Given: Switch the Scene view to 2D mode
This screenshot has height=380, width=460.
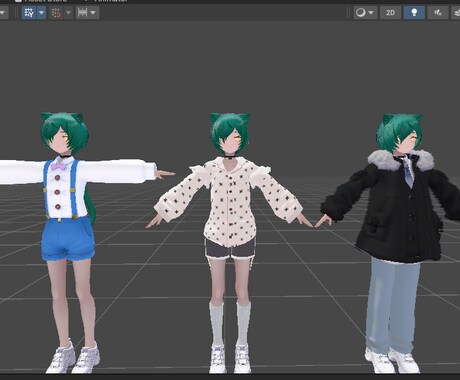Looking at the screenshot, I should click(390, 13).
